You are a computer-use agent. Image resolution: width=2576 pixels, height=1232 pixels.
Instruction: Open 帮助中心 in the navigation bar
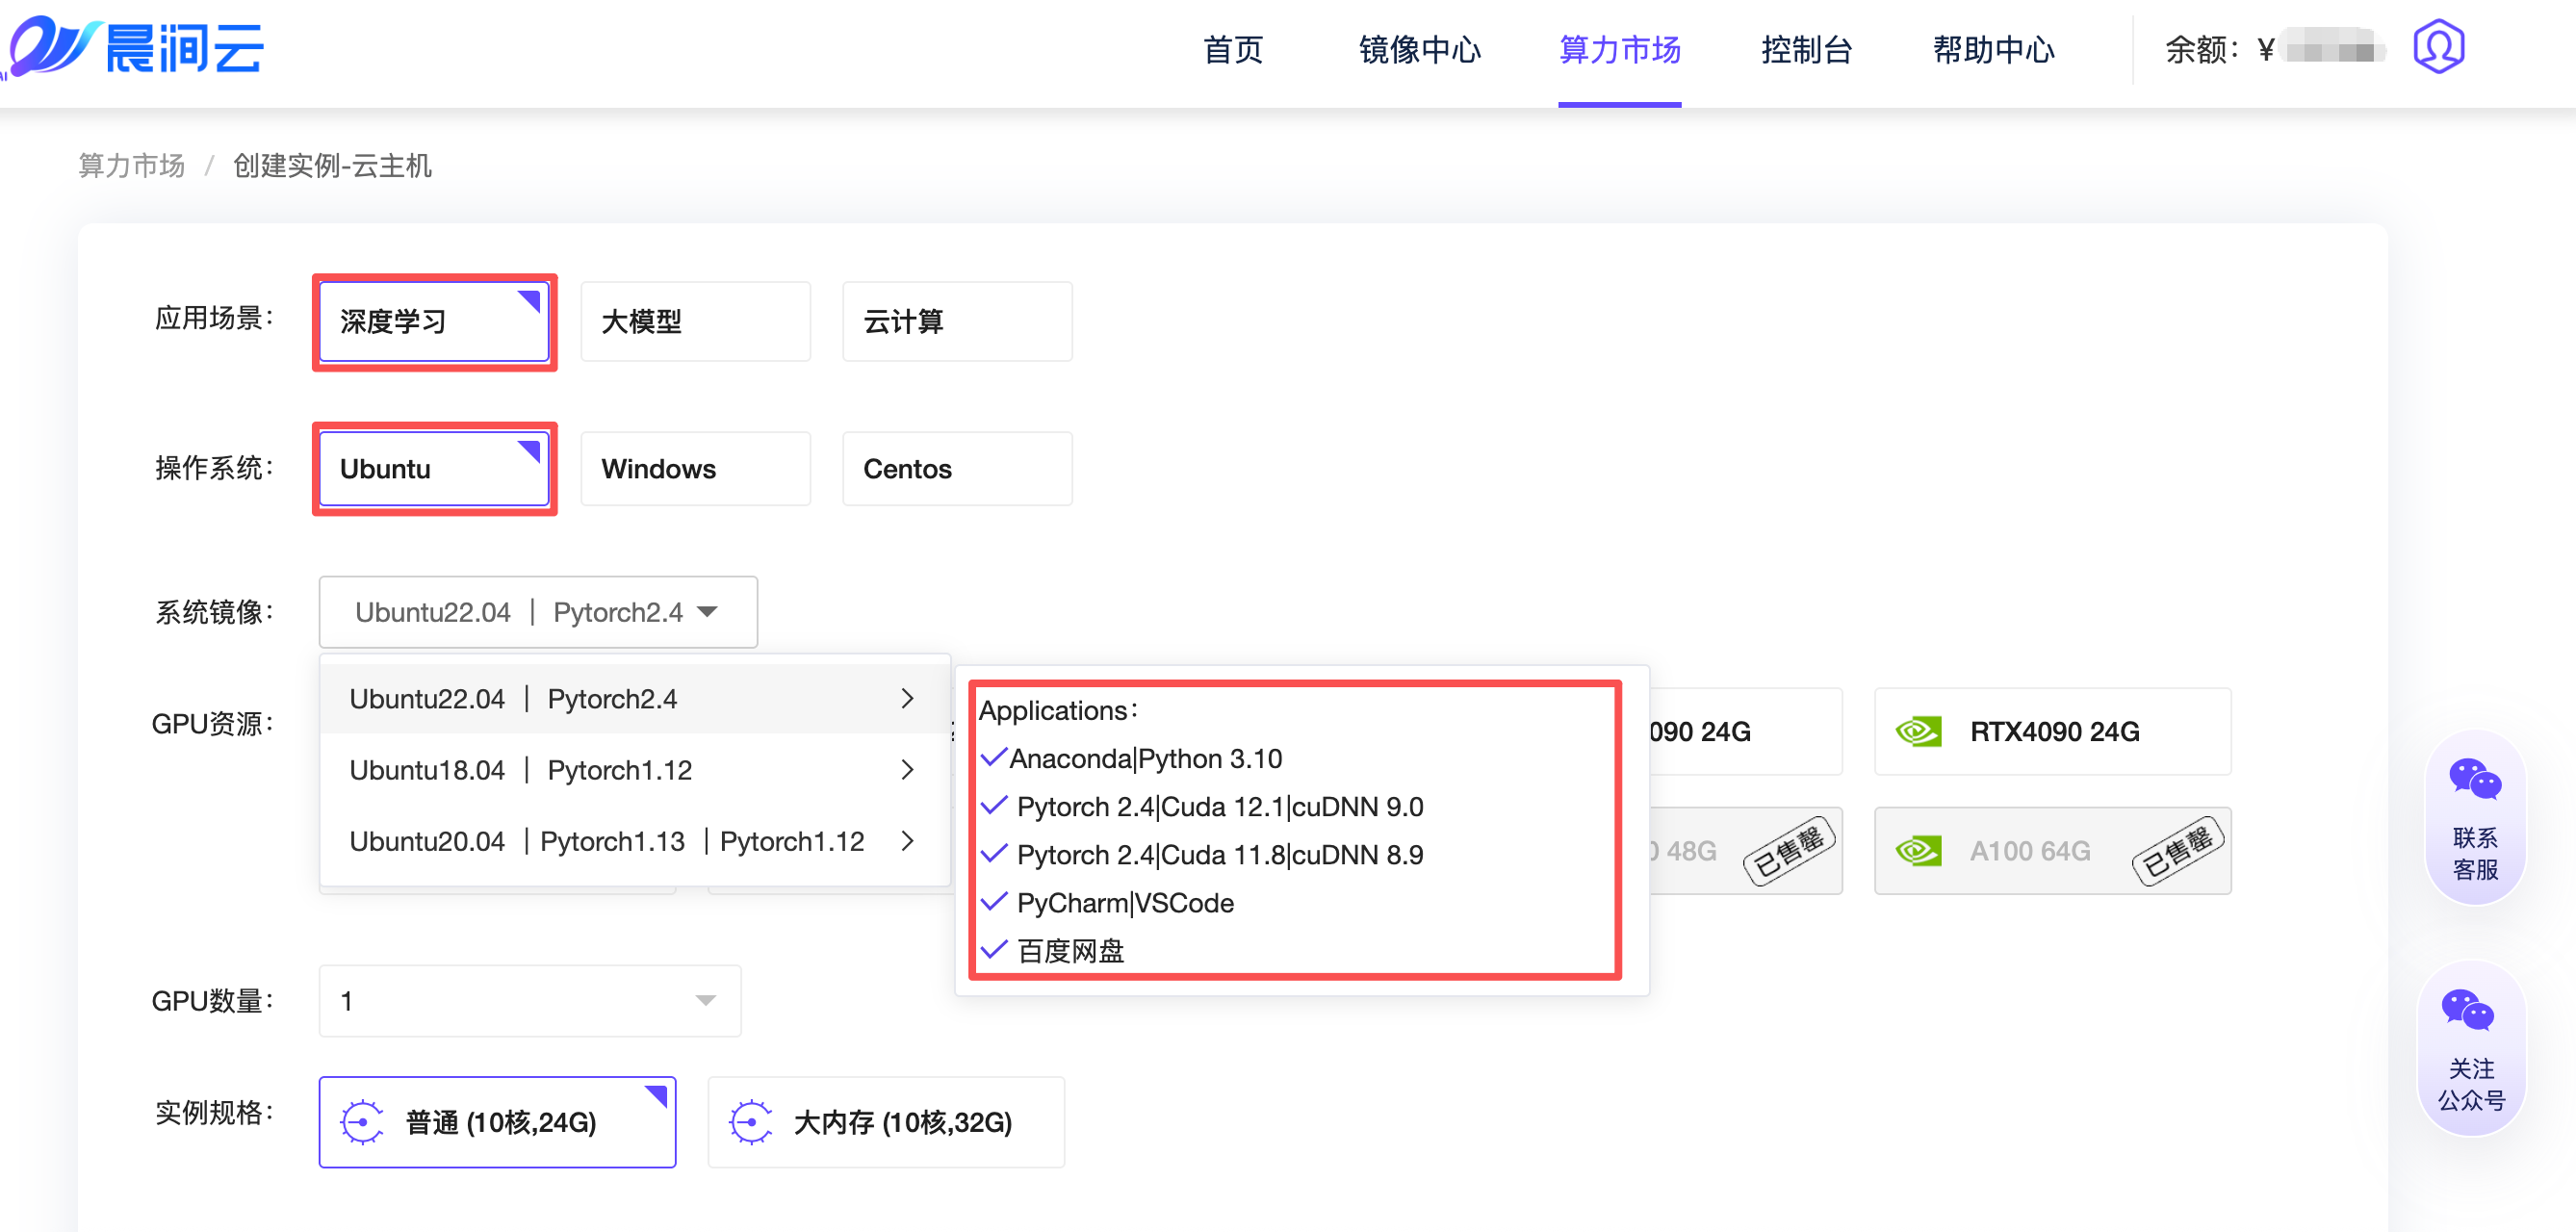click(x=1993, y=50)
